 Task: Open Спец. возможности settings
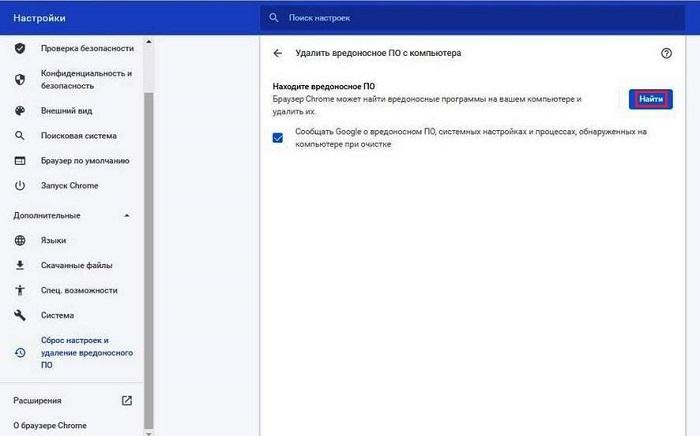click(x=79, y=291)
